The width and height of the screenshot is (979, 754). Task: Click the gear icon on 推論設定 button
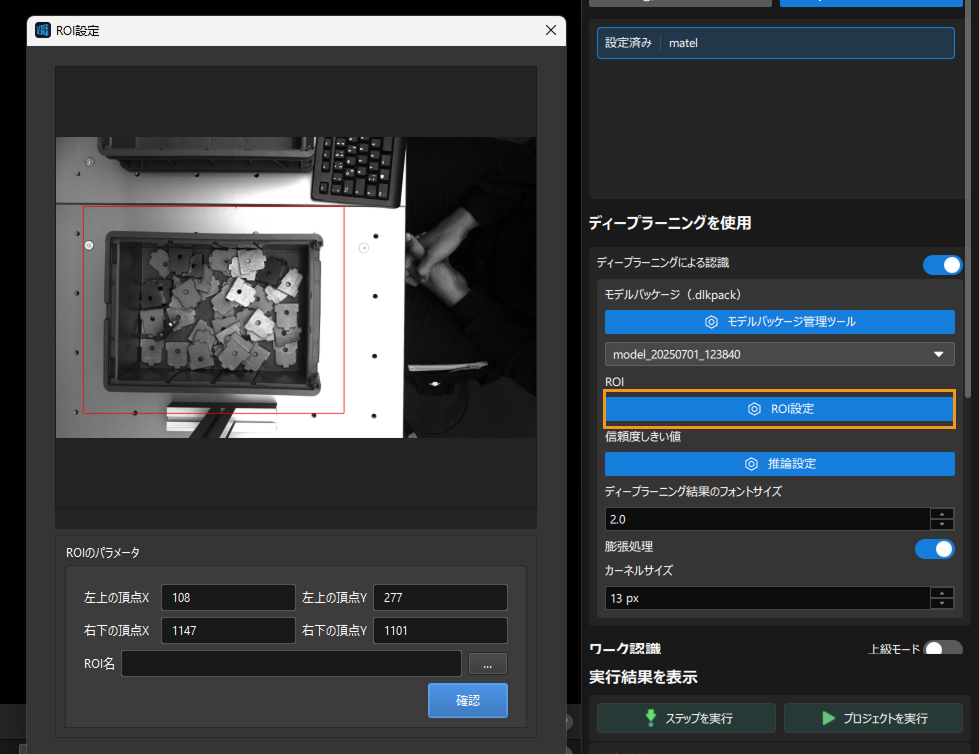751,464
